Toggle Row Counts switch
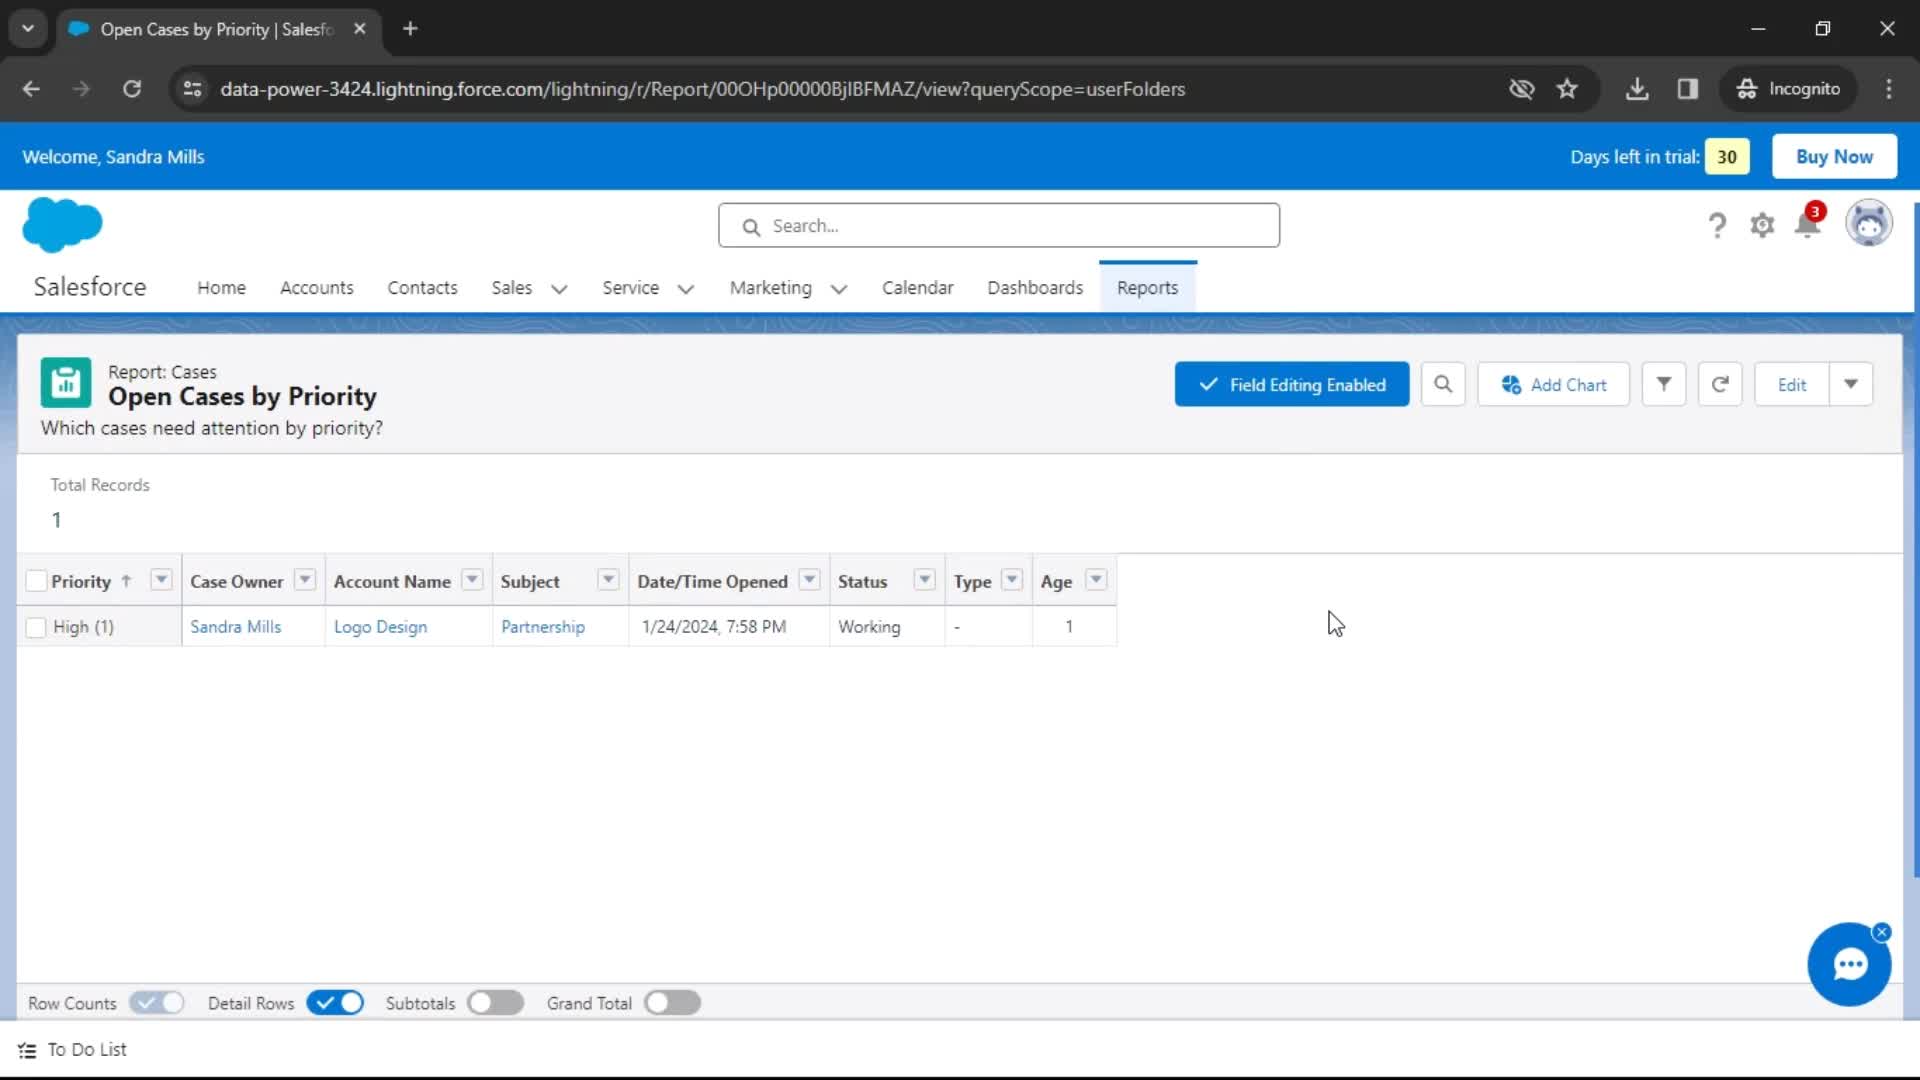Screen dimensions: 1920x1080 click(x=157, y=1003)
